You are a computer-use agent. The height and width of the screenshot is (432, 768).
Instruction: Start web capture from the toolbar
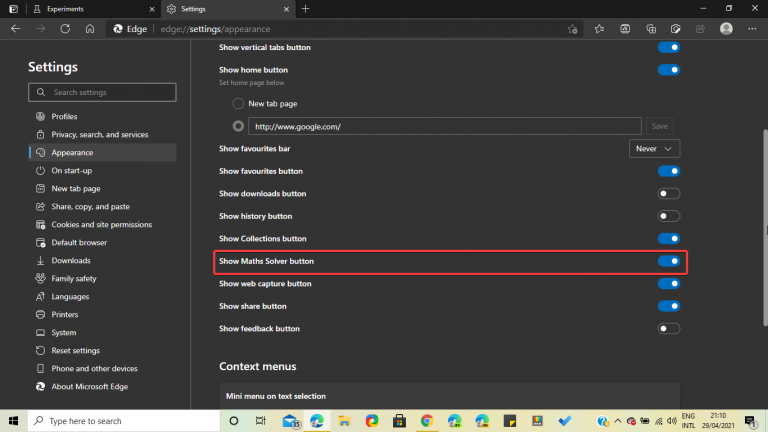pyautogui.click(x=675, y=29)
